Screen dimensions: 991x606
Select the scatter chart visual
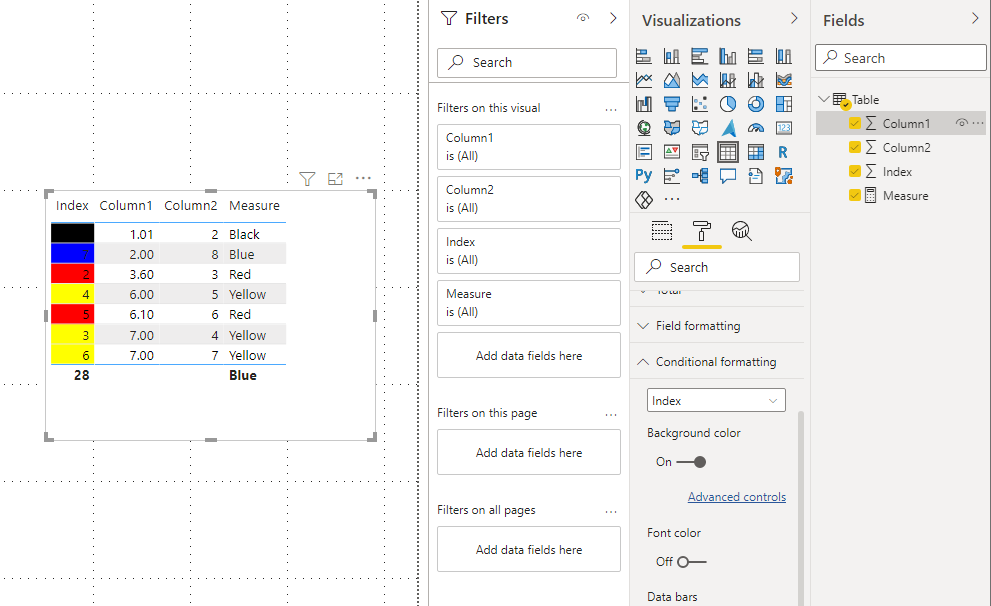700,104
